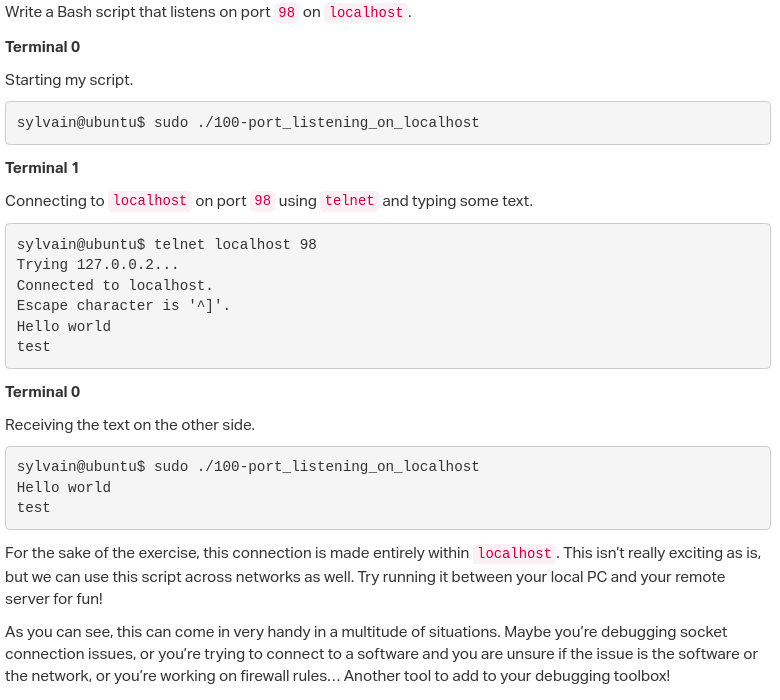Click the sudo command in the first code block
The image size is (780, 700).
316,123
